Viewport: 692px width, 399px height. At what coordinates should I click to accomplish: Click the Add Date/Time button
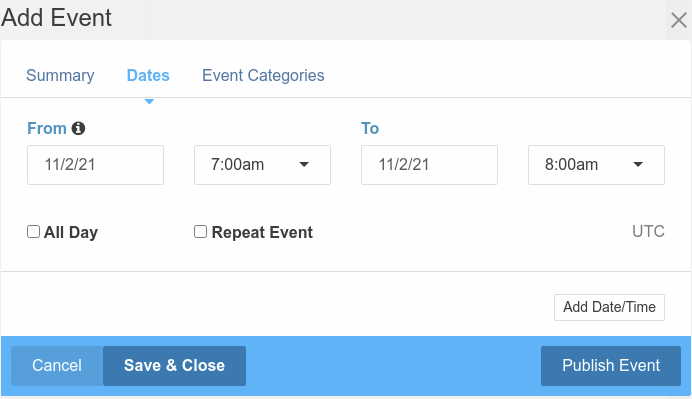[609, 307]
